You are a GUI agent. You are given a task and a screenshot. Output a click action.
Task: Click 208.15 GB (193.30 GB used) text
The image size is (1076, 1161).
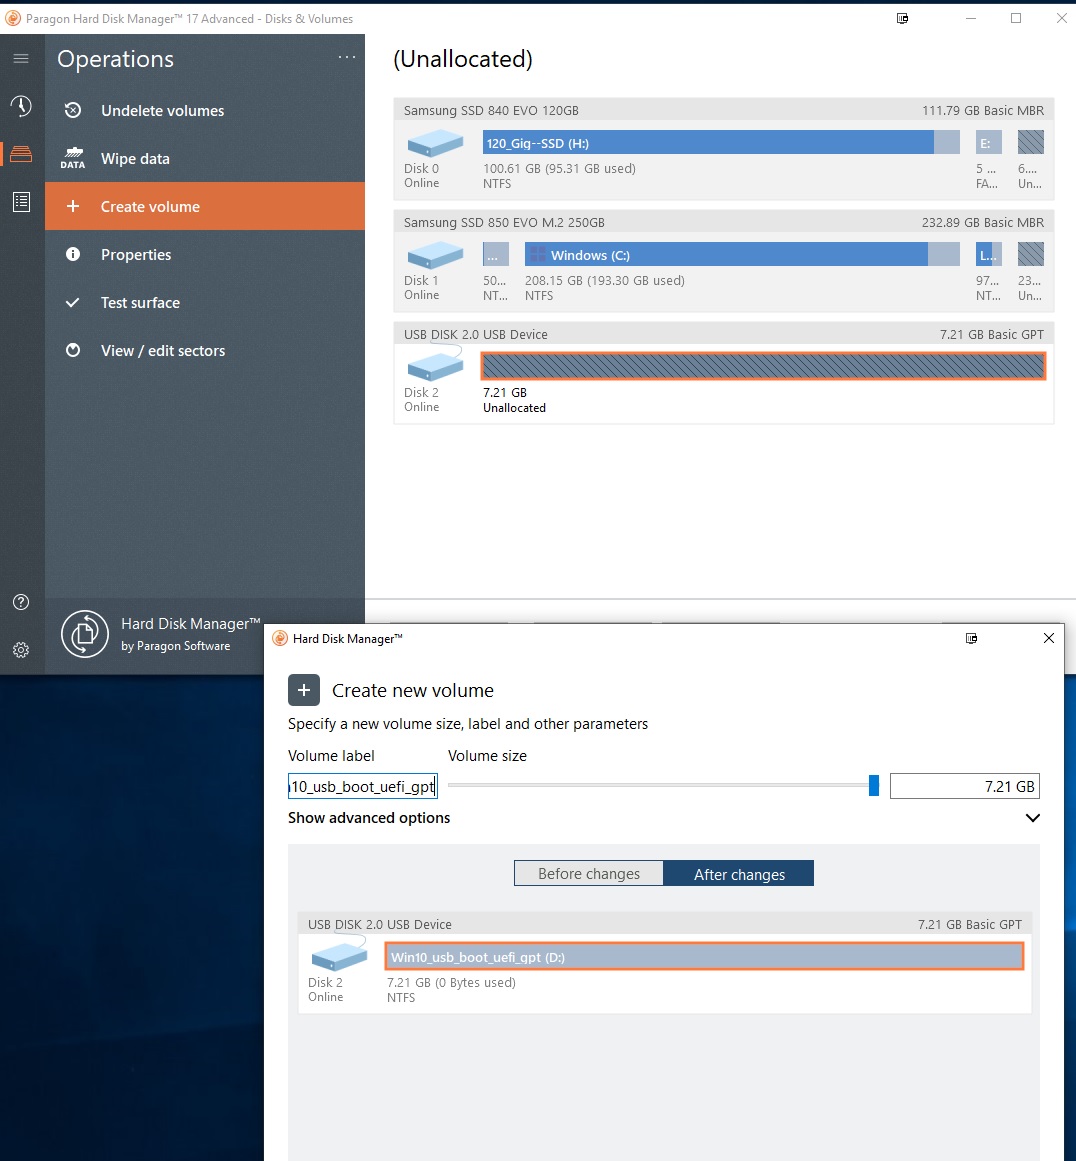pos(604,280)
